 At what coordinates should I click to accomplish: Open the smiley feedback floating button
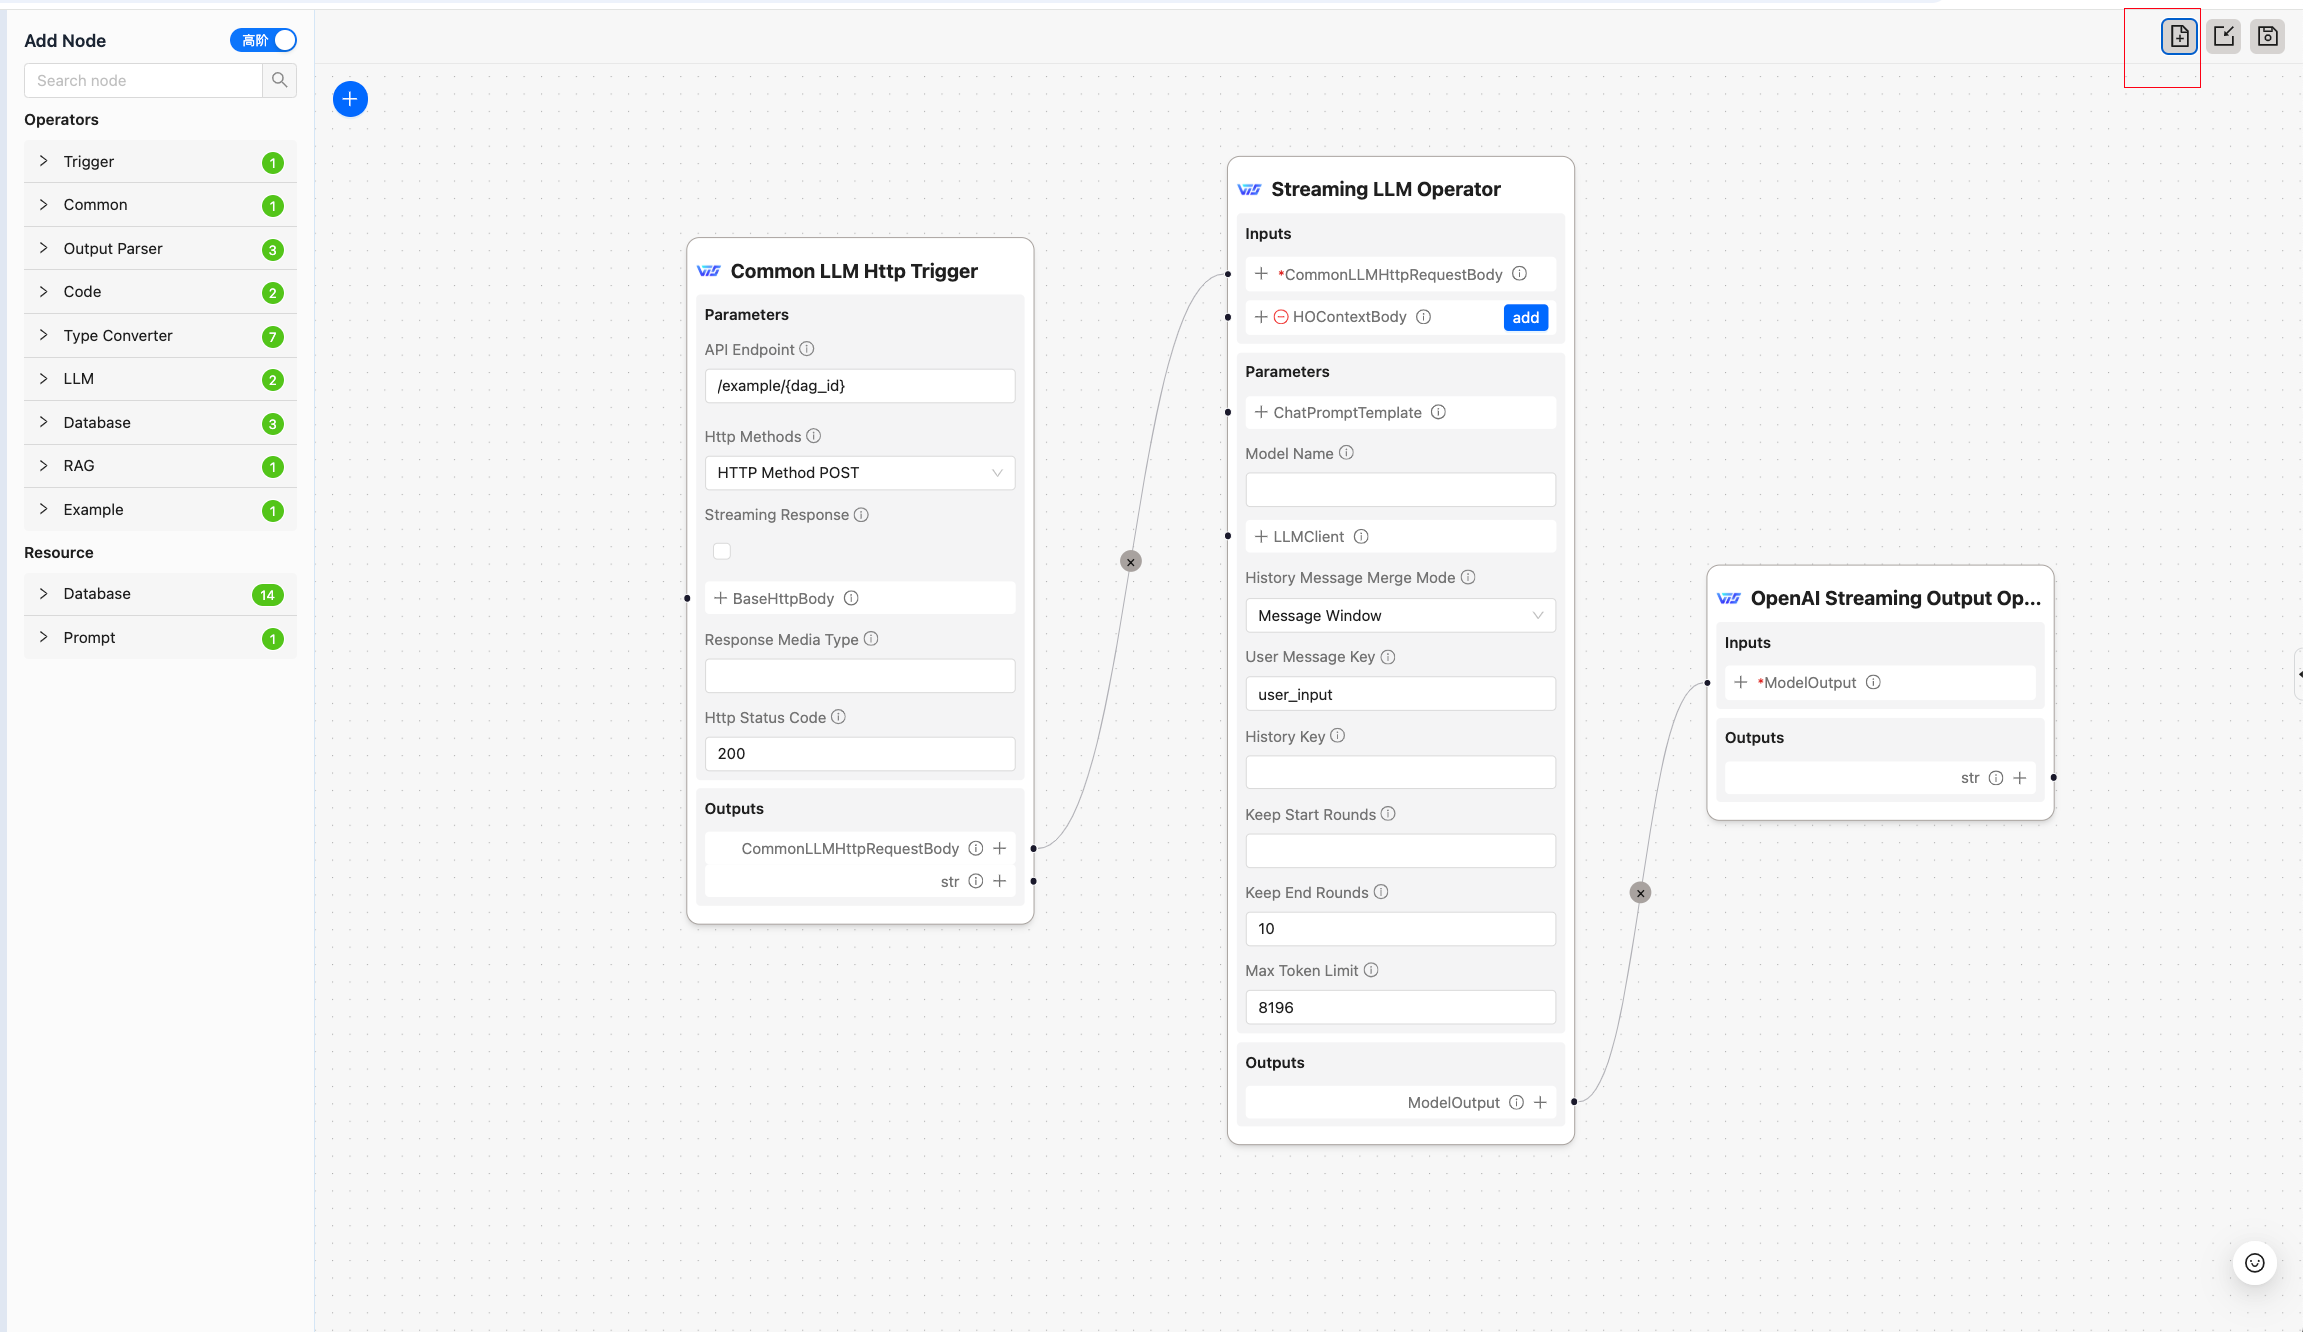2254,1263
